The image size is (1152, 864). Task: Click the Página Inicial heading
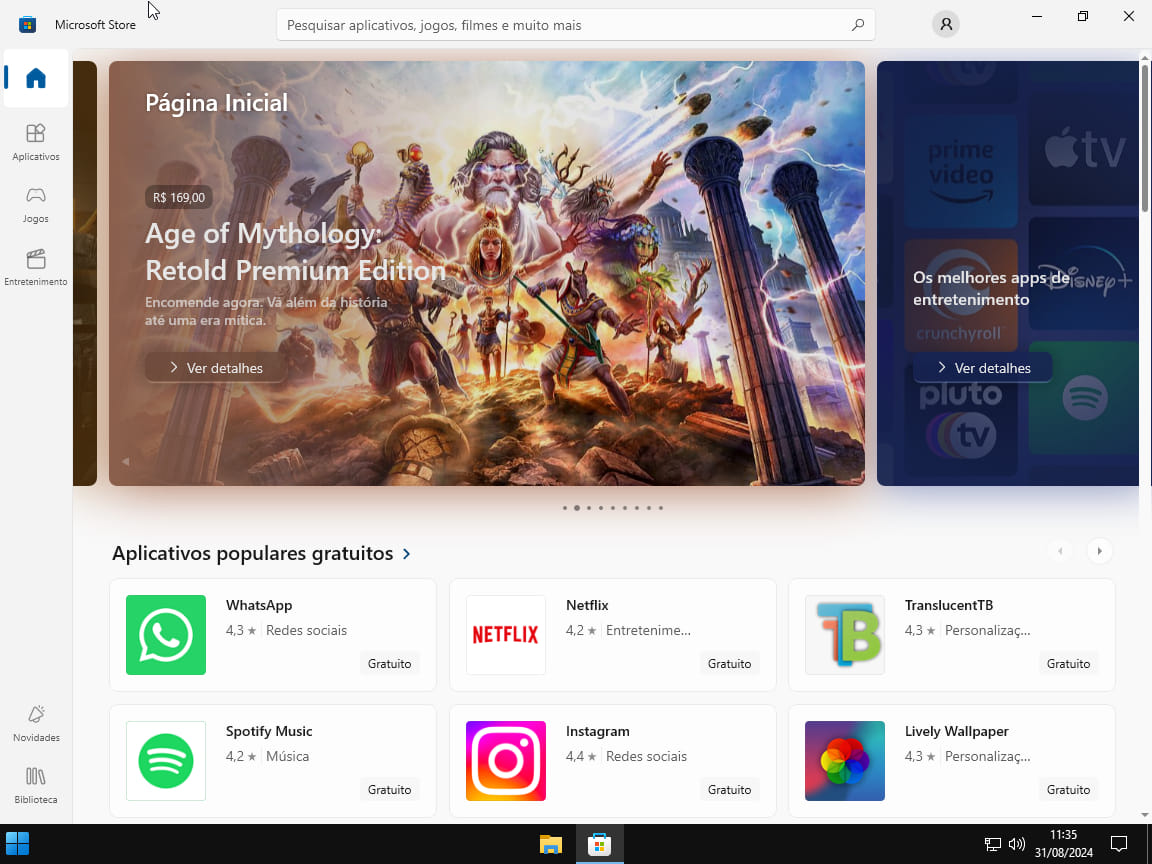point(216,103)
